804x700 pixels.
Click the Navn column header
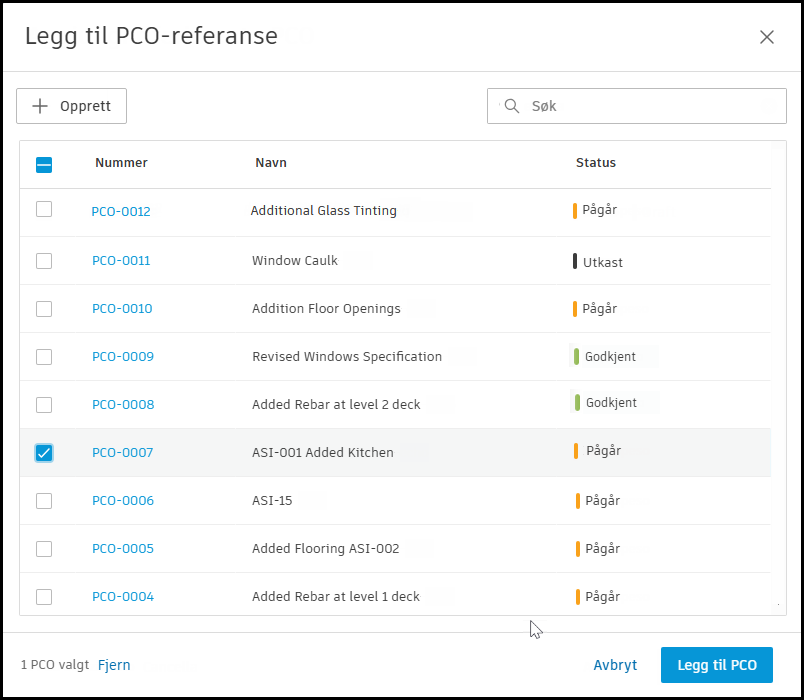271,163
